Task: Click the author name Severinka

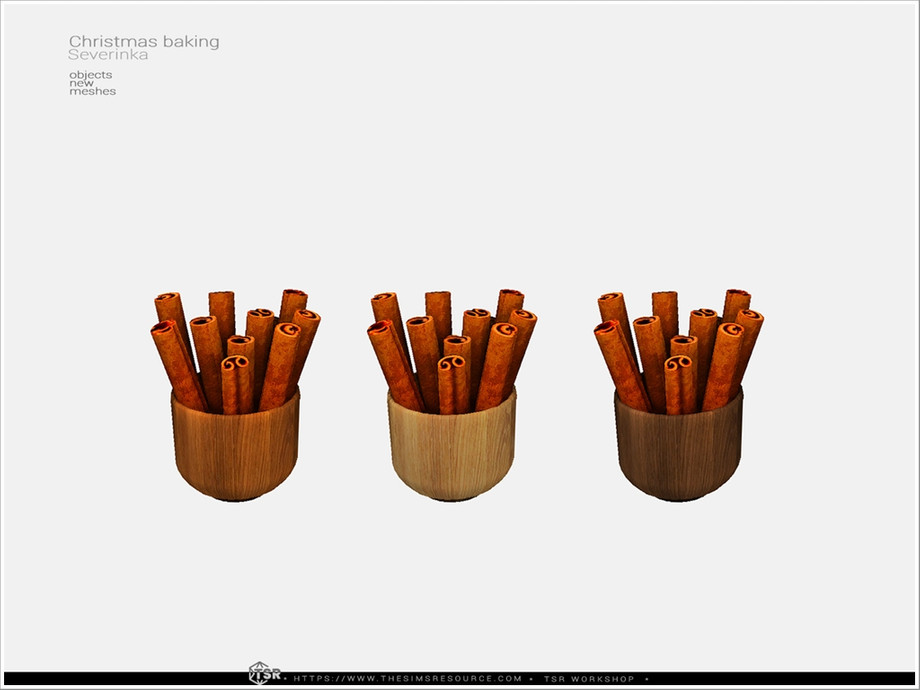Action: [109, 56]
